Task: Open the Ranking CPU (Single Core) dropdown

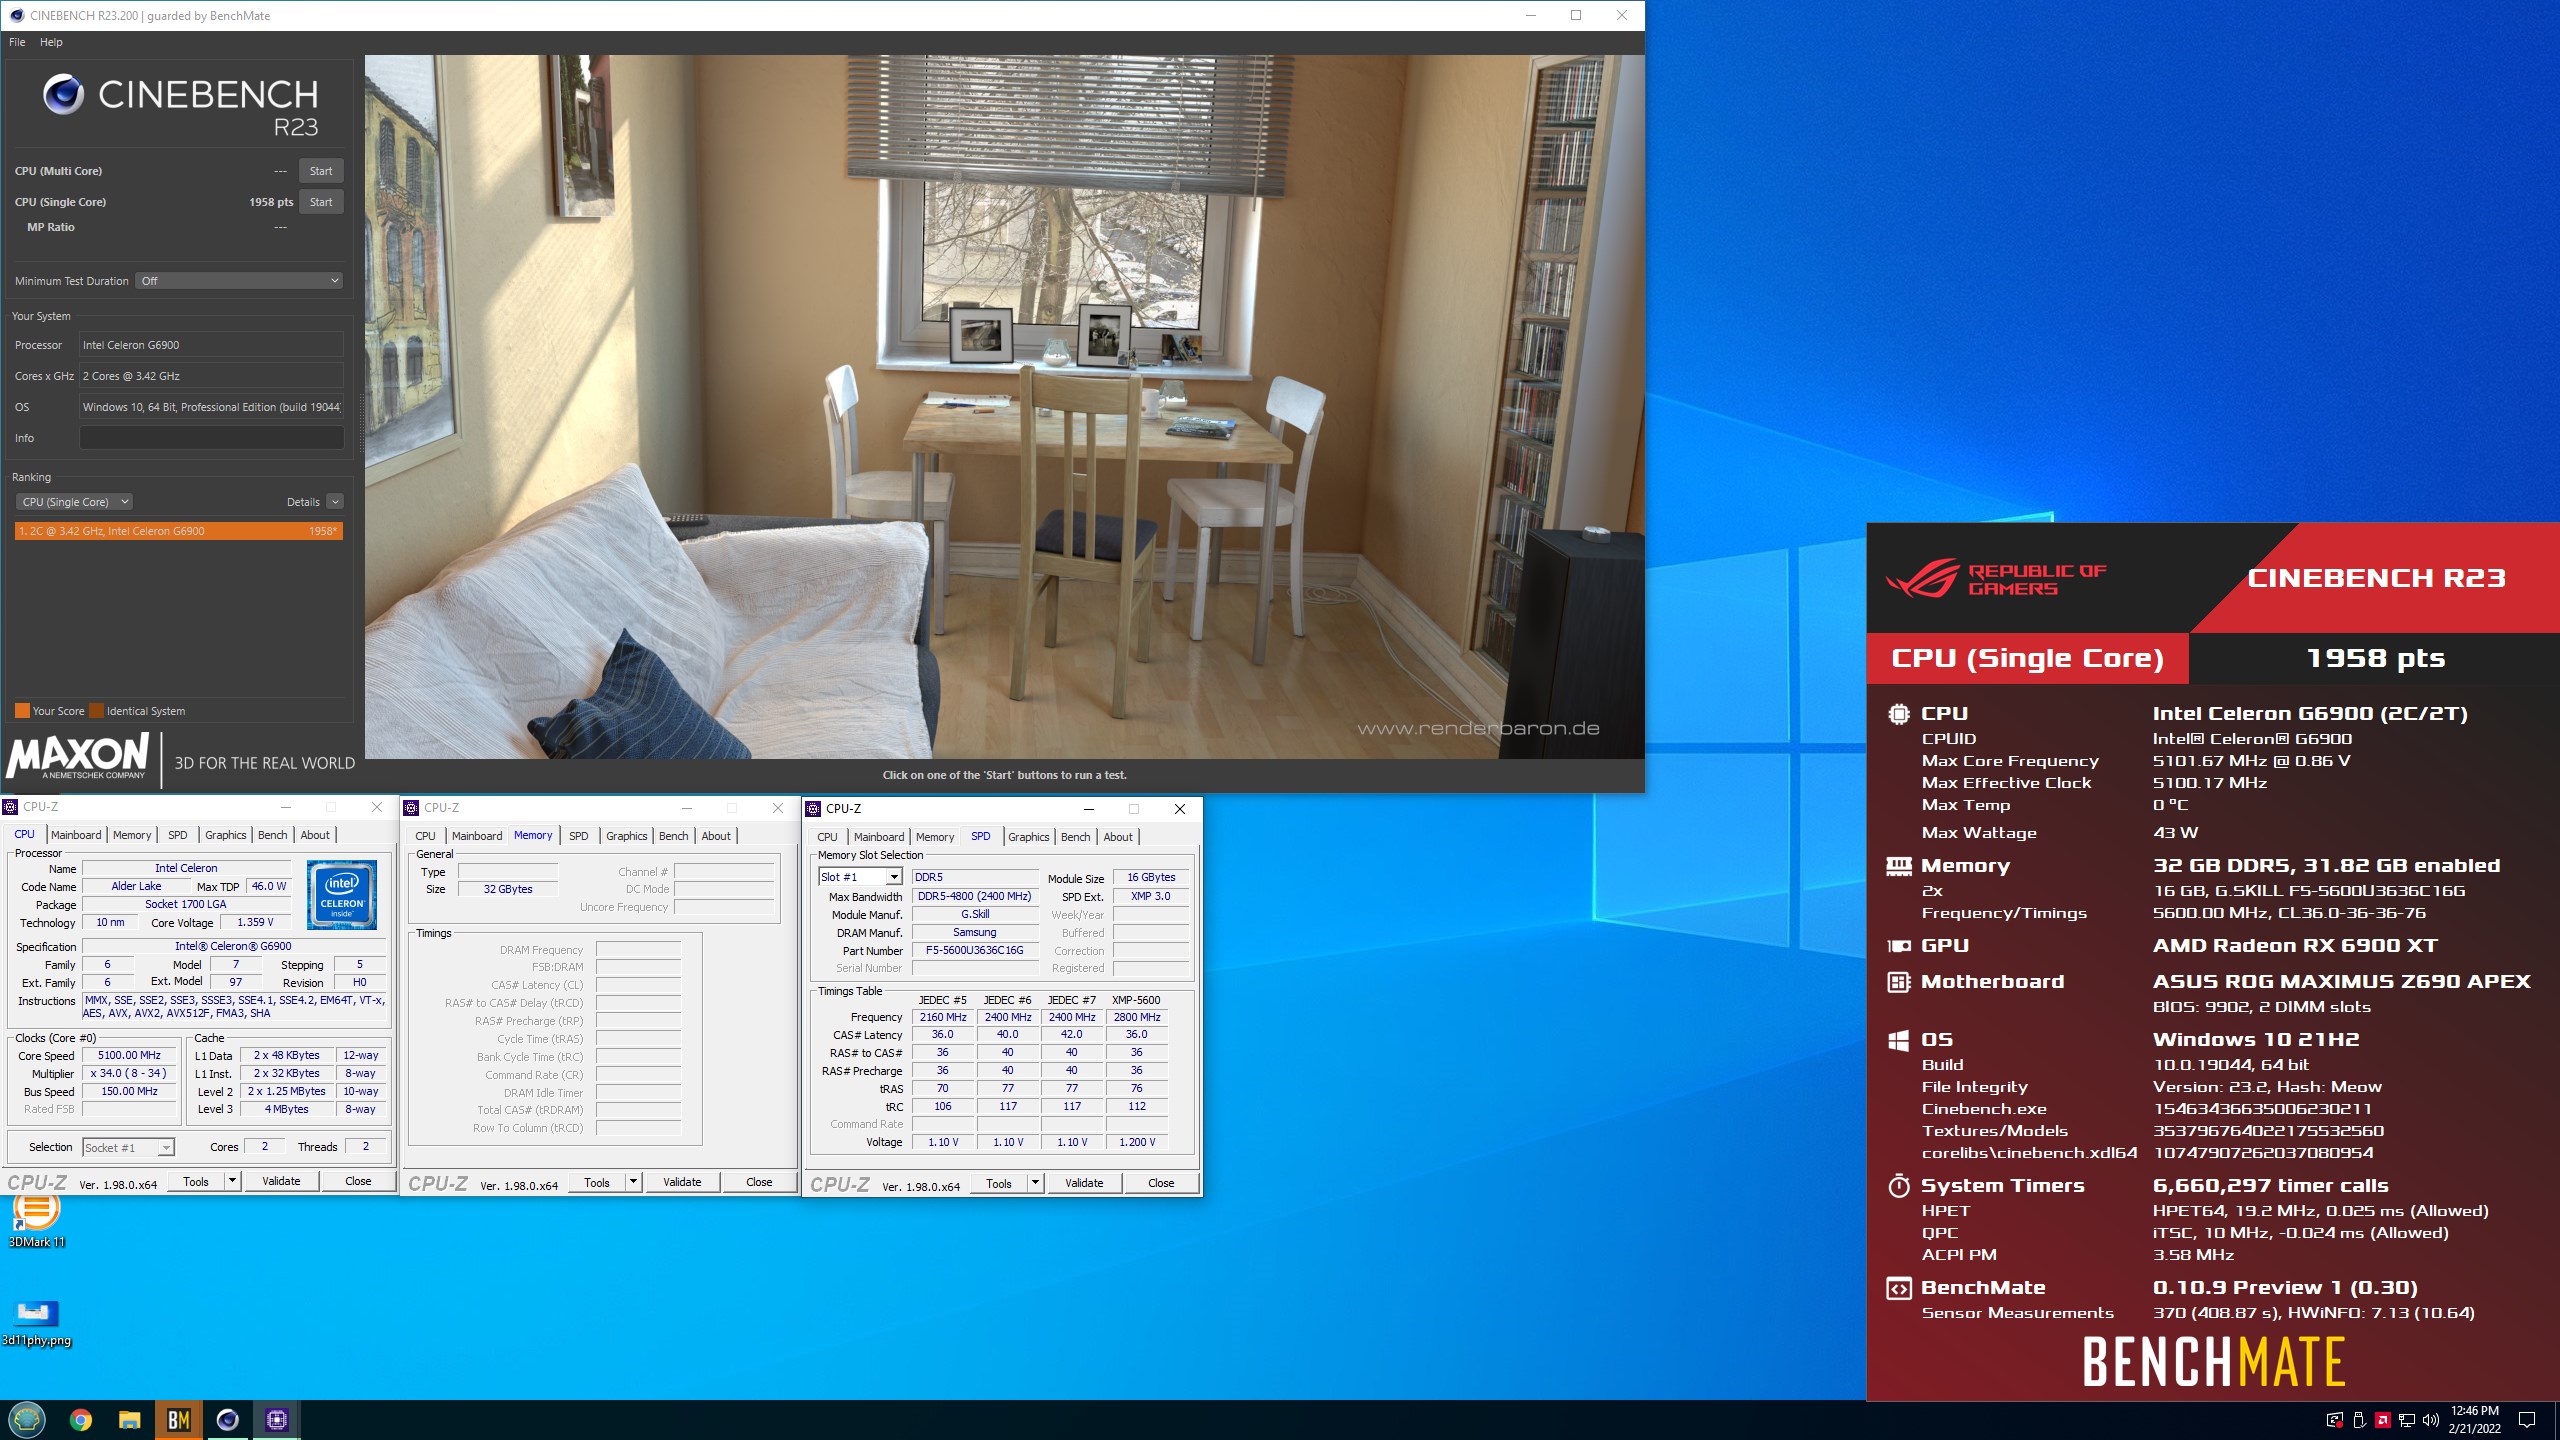Action: [74, 502]
